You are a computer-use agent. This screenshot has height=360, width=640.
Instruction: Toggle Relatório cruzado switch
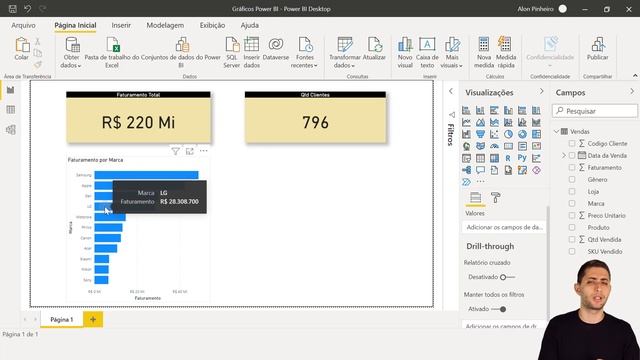(x=507, y=277)
